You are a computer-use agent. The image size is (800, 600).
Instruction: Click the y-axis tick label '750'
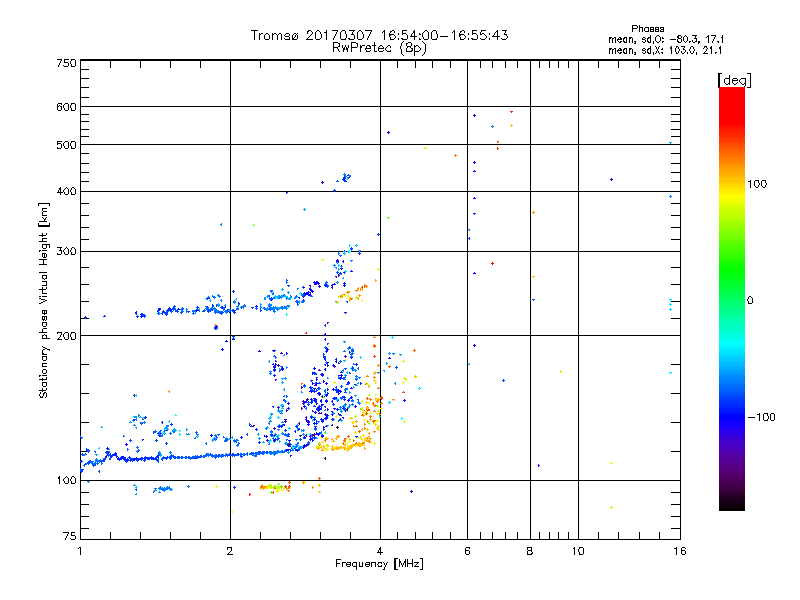pyautogui.click(x=66, y=63)
